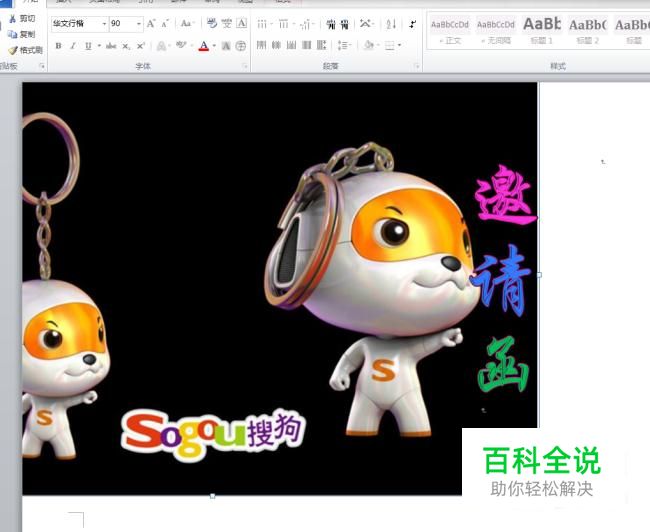Toggle Strikethrough formatting
650x532 pixels.
point(111,46)
